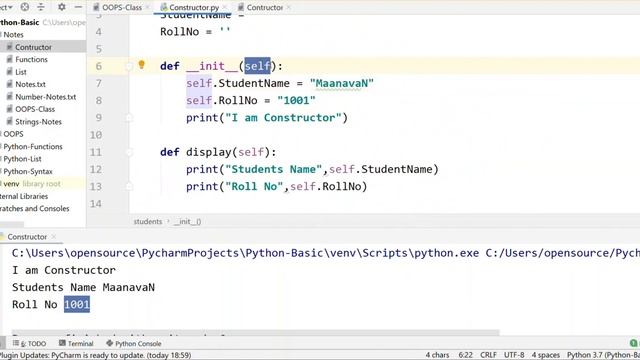The image size is (640, 360).
Task: Switch to the OOPS-Class editor tab
Action: pyautogui.click(x=122, y=7)
